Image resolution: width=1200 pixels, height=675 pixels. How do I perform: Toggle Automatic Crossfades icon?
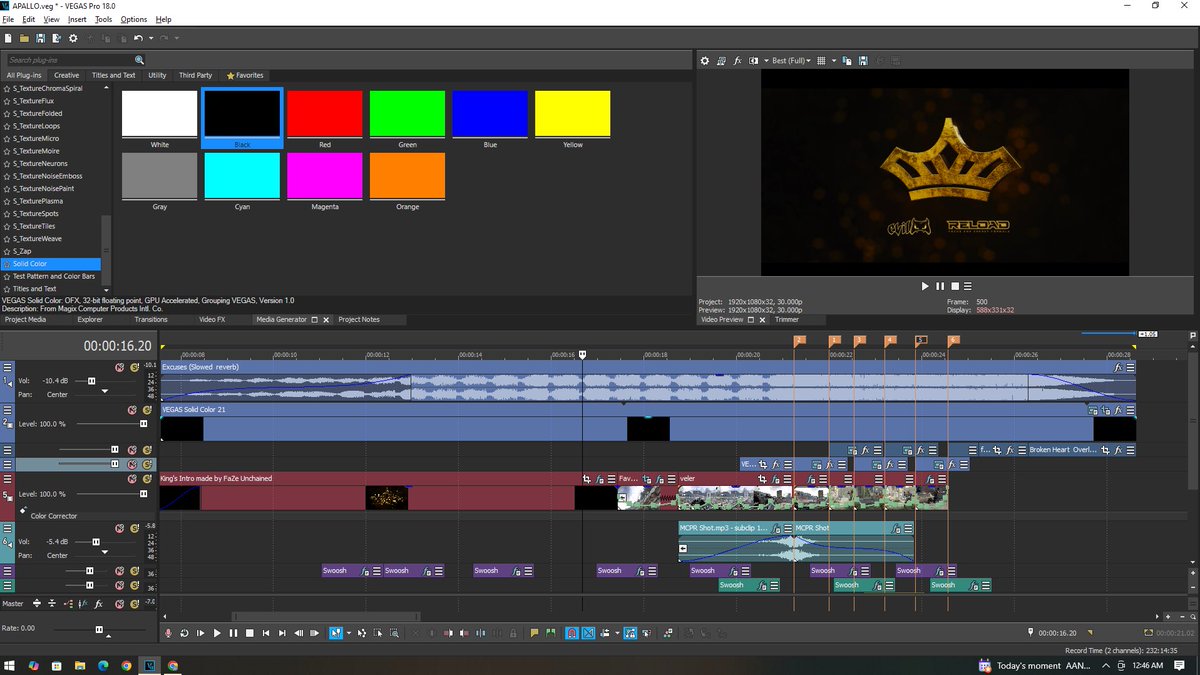click(x=589, y=633)
